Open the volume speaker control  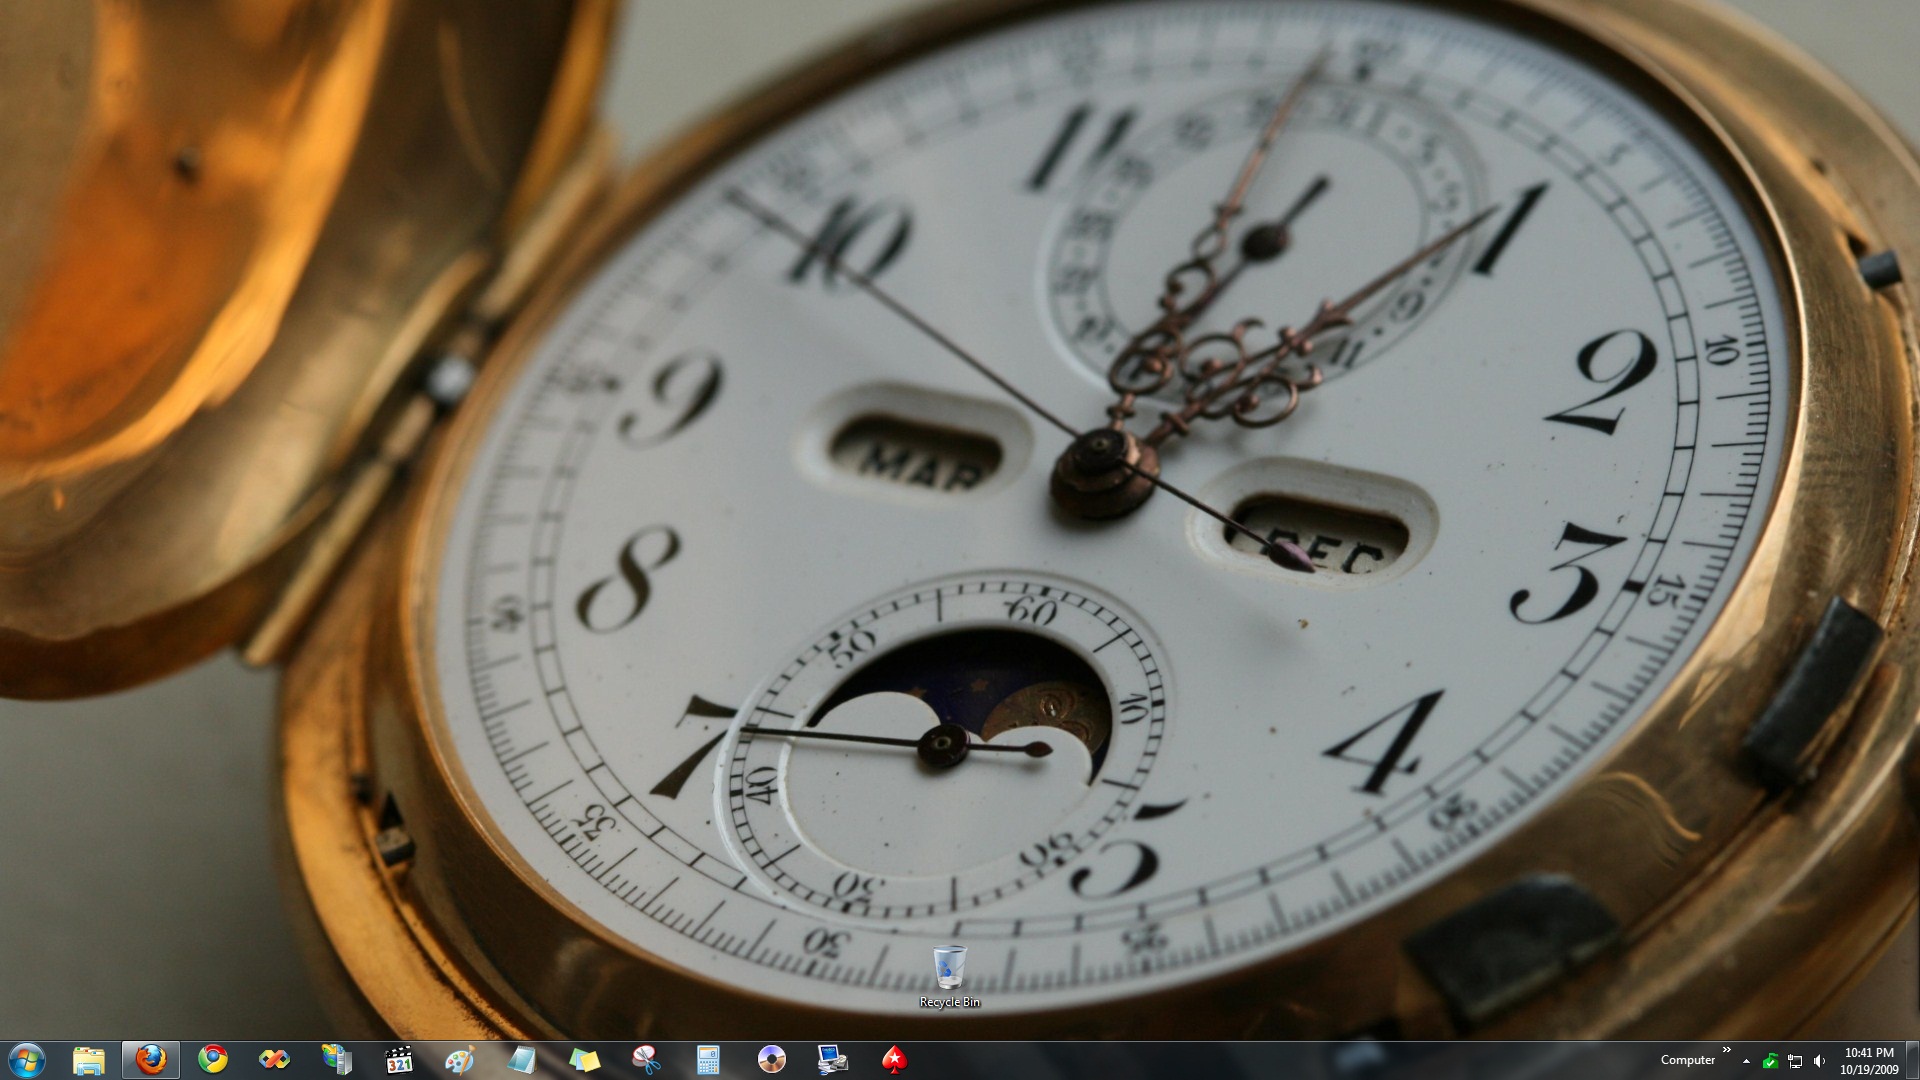[x=1819, y=1061]
